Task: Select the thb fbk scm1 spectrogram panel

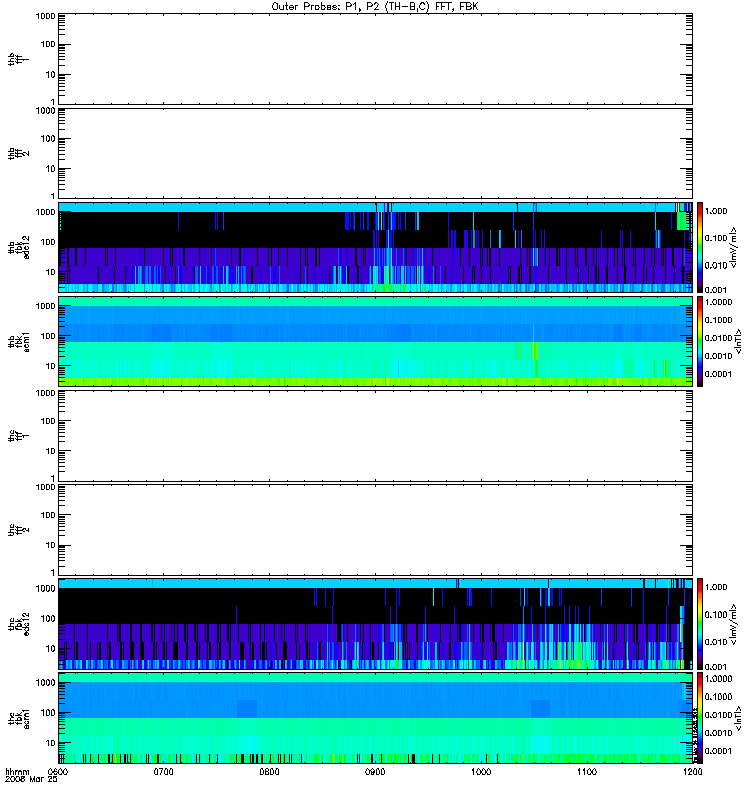Action: (376, 341)
